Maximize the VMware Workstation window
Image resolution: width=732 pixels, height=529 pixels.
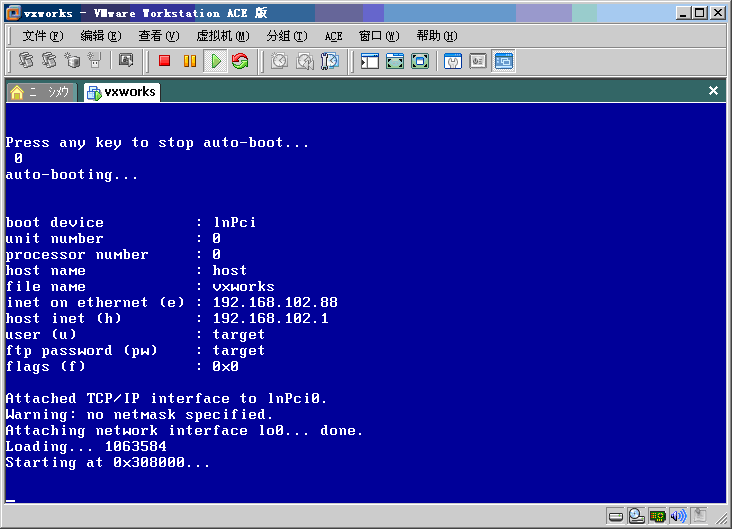point(700,13)
